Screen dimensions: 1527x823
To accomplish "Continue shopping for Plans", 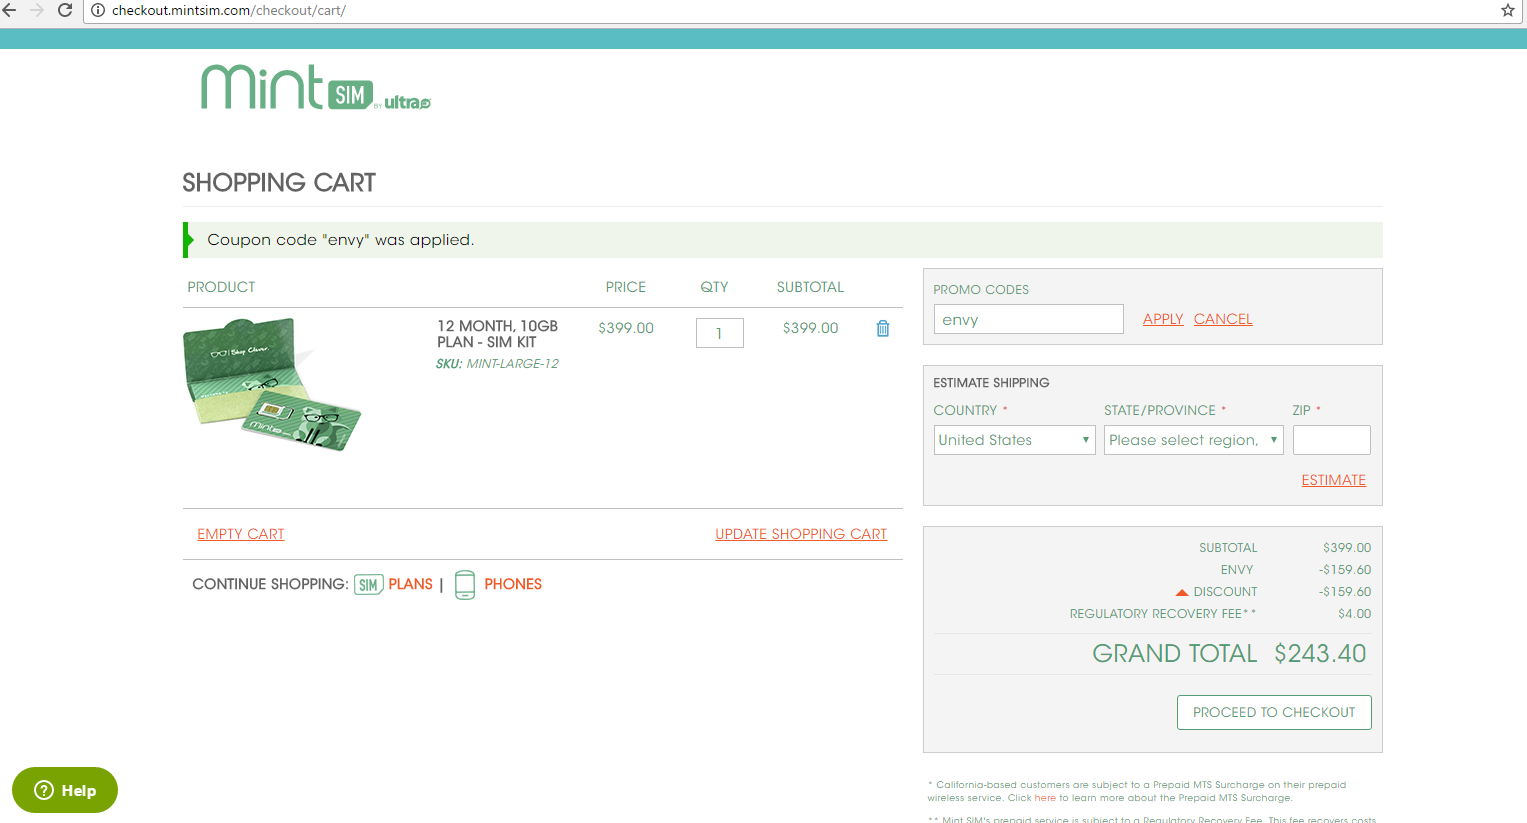I will pyautogui.click(x=410, y=584).
